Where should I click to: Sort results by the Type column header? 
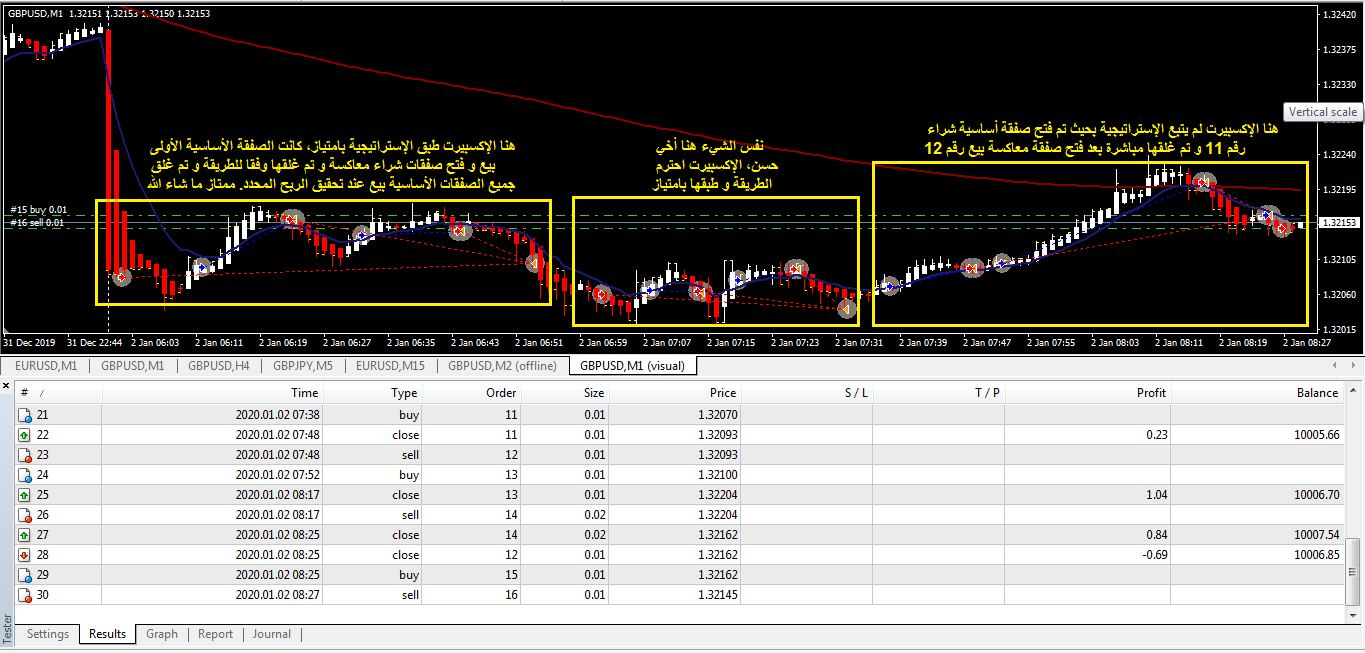coord(404,393)
